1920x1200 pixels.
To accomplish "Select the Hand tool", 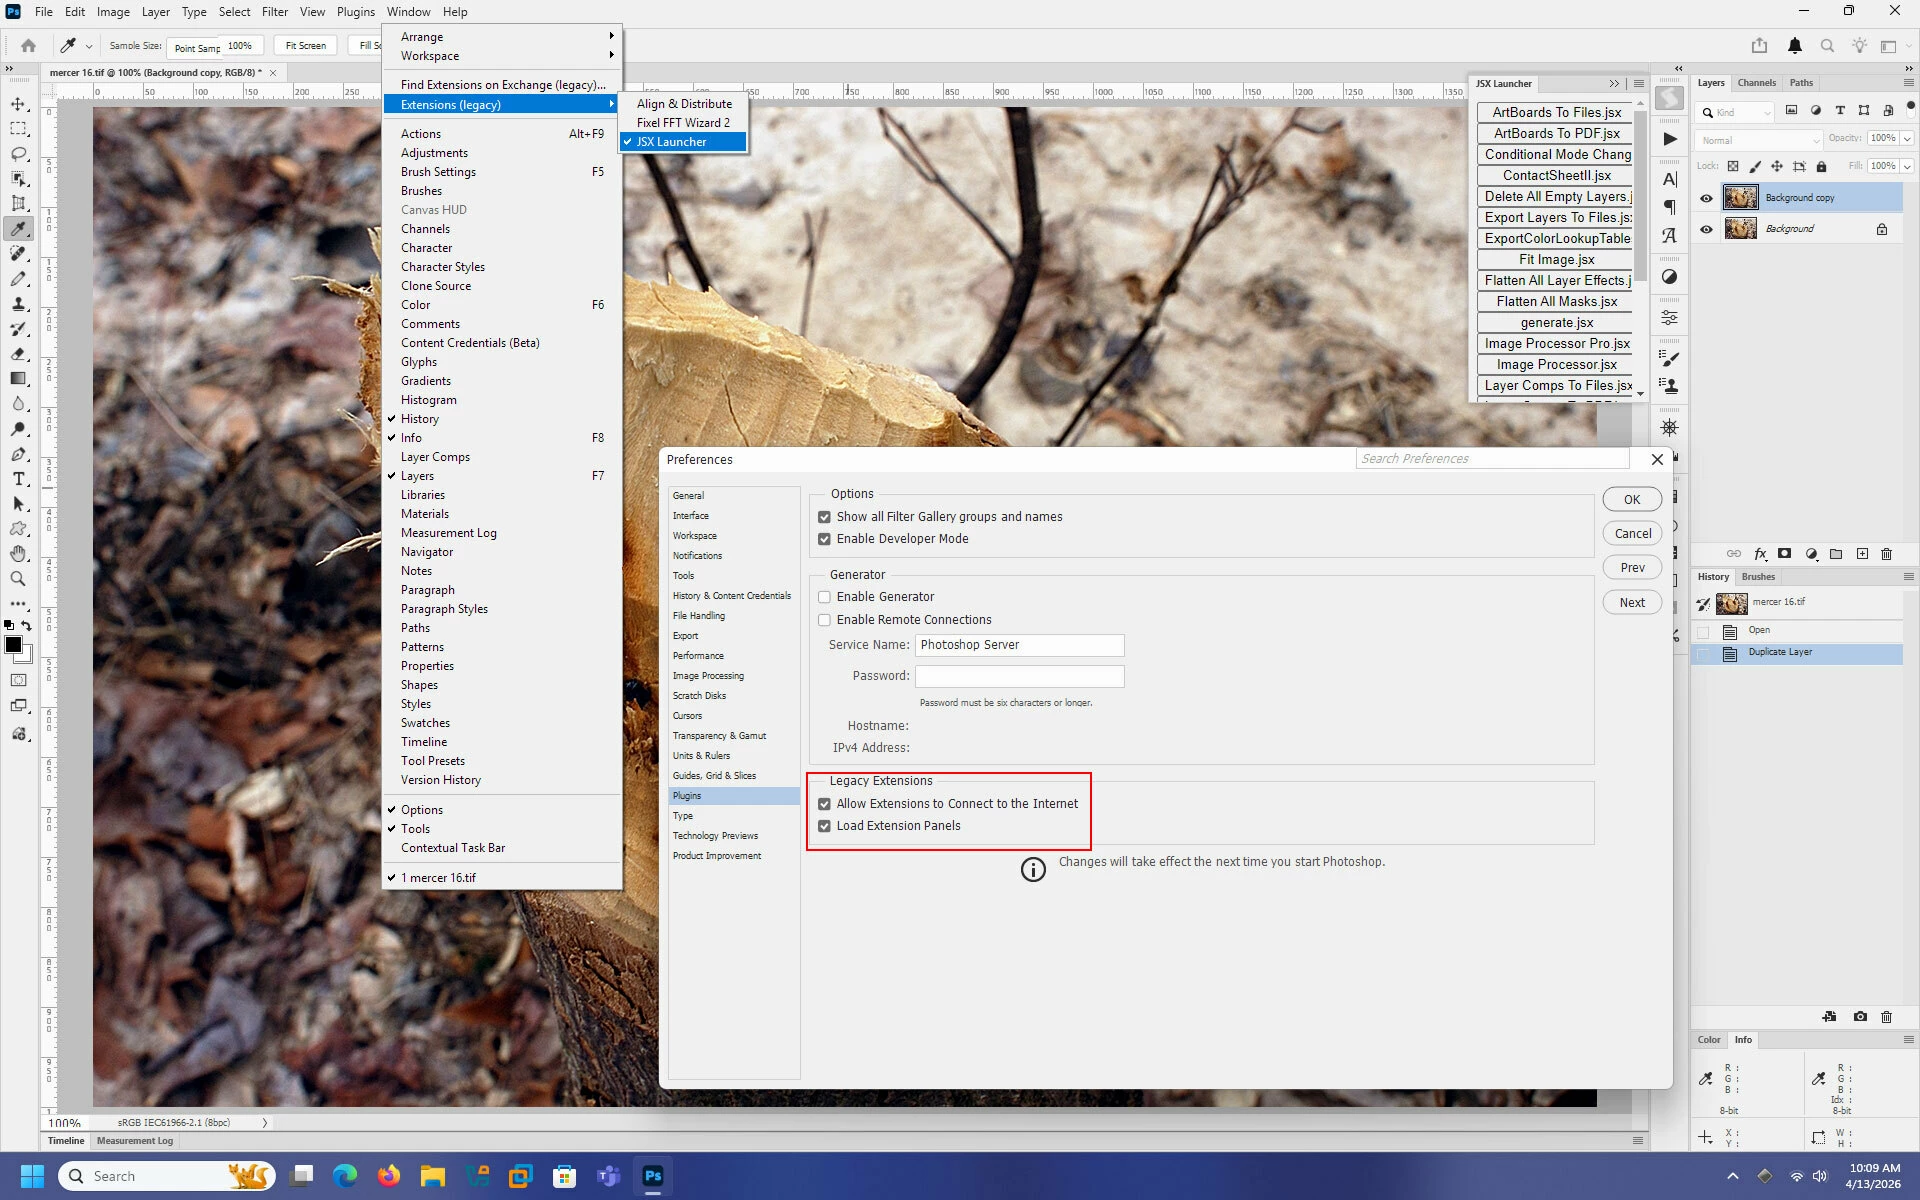I will tap(18, 554).
